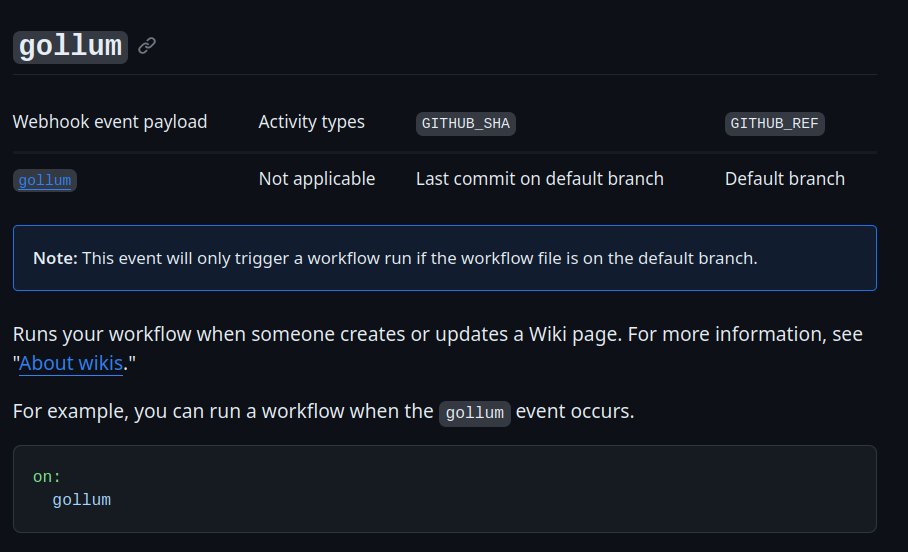Click the permalink chain icon beside gollum heading
Screen dimensions: 908x552
(x=147, y=46)
